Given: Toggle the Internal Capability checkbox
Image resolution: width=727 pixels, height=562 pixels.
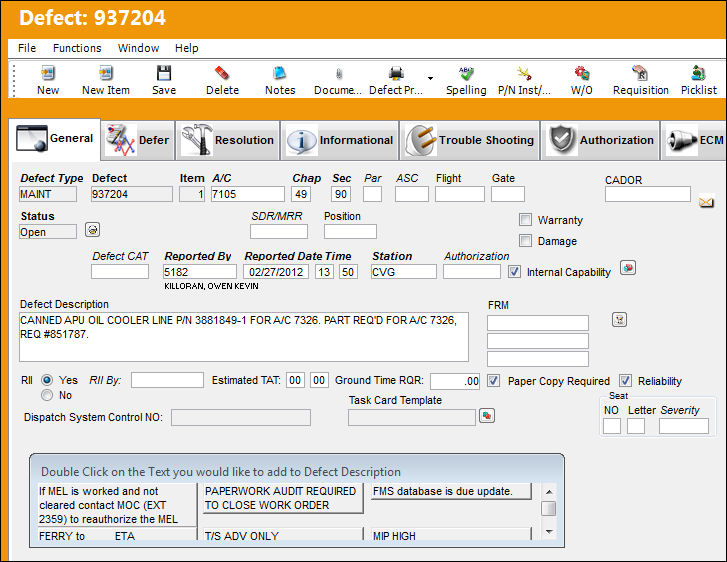Looking at the screenshot, I should click(514, 271).
